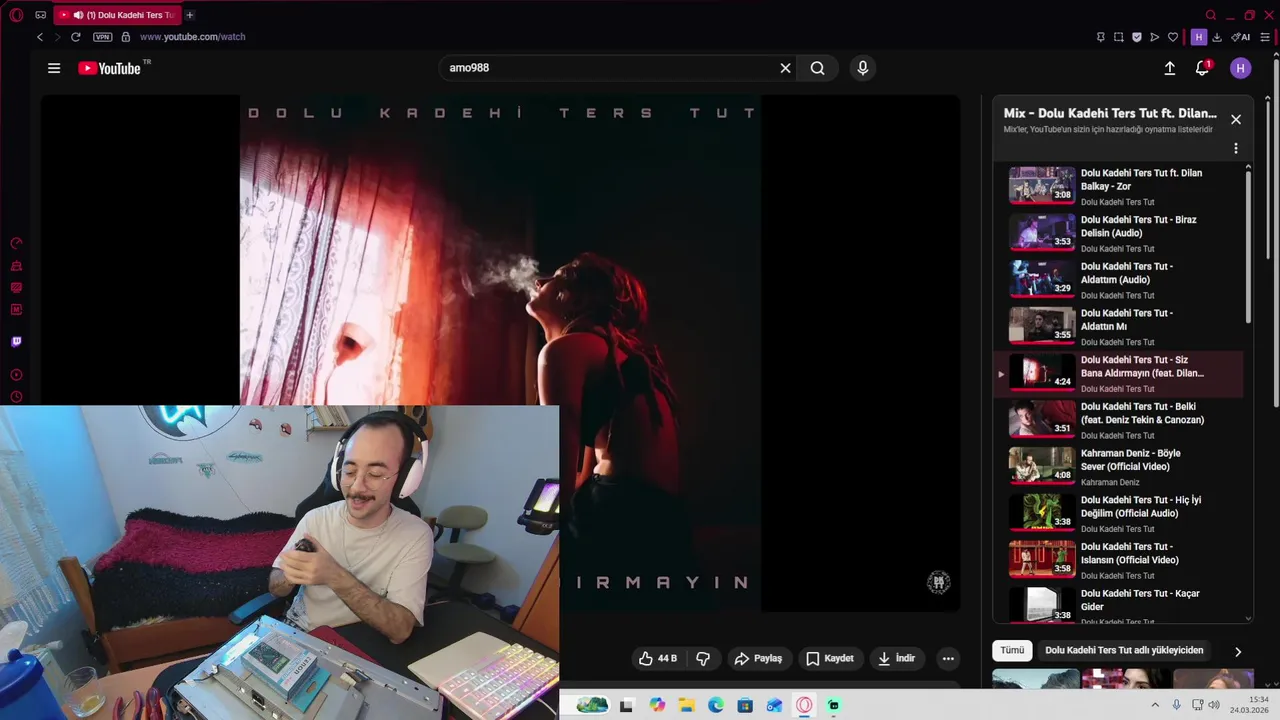Click the youtube.com/watch address field
Screen dimensions: 1280x720
192,37
